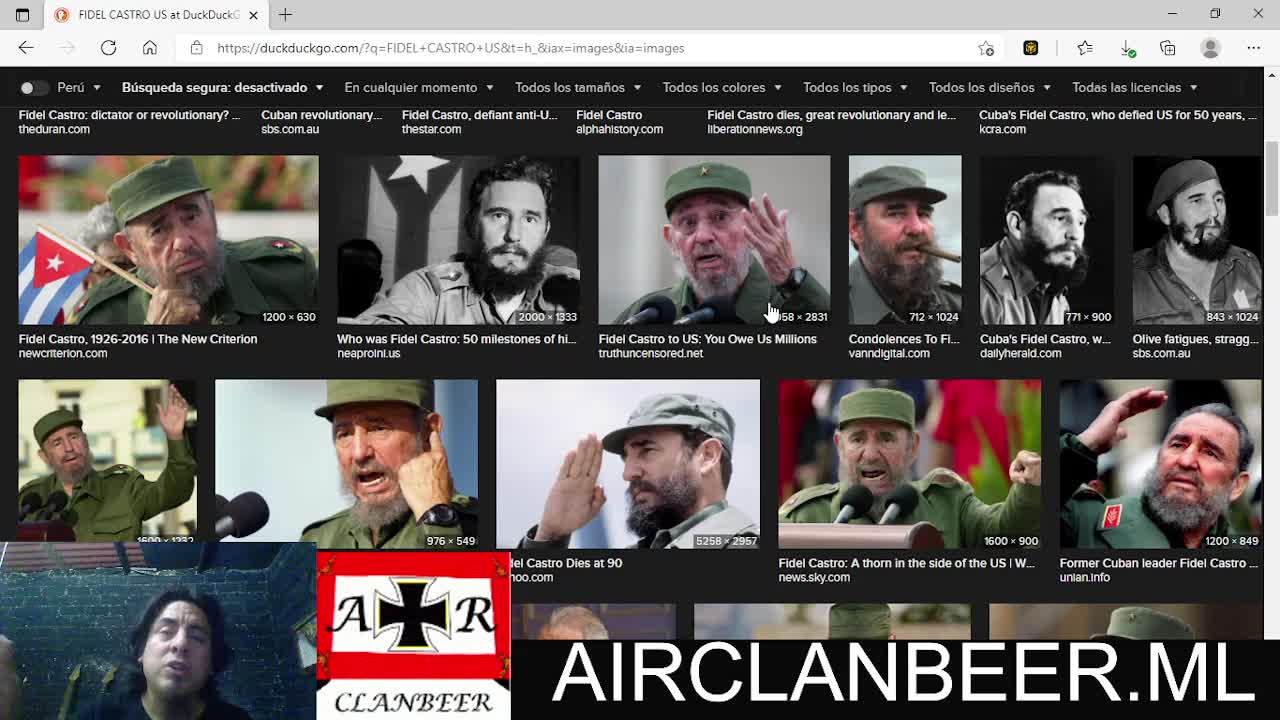Open the Castro with cigar thumbnail
The width and height of the screenshot is (1280, 720).
pos(905,240)
